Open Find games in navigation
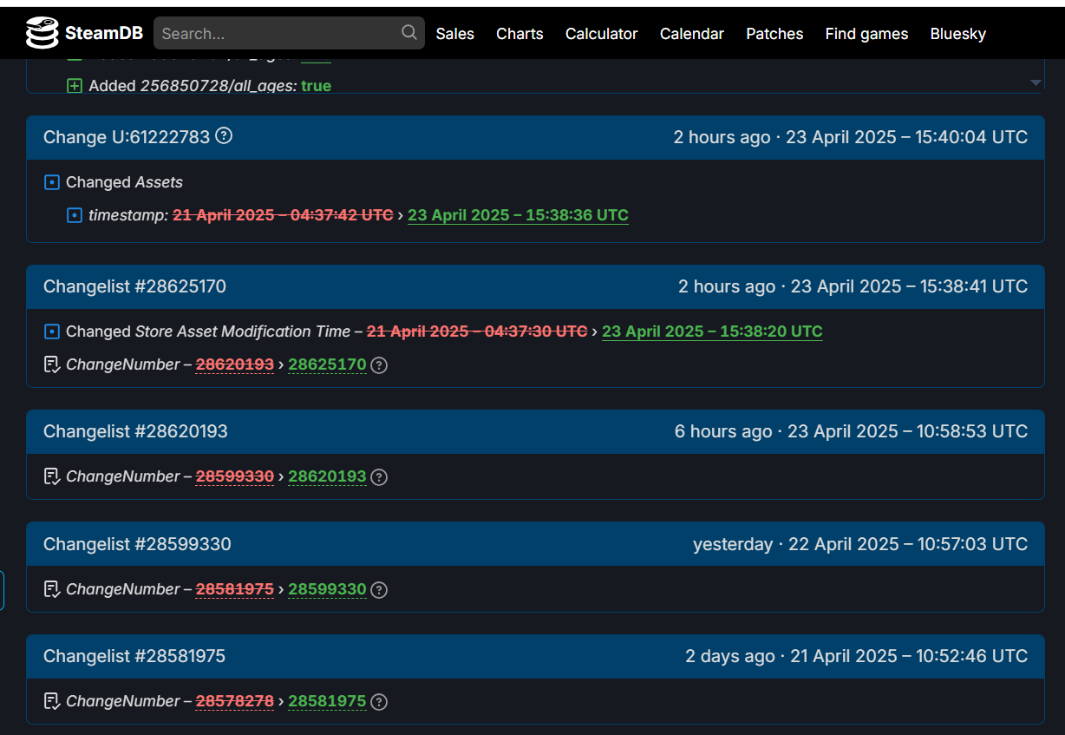 [x=866, y=34]
